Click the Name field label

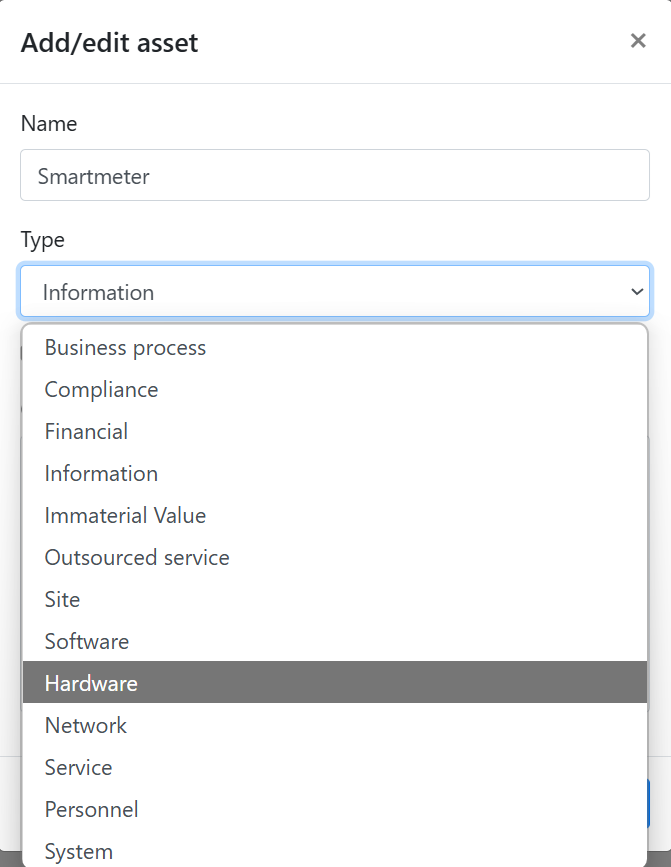(x=49, y=124)
